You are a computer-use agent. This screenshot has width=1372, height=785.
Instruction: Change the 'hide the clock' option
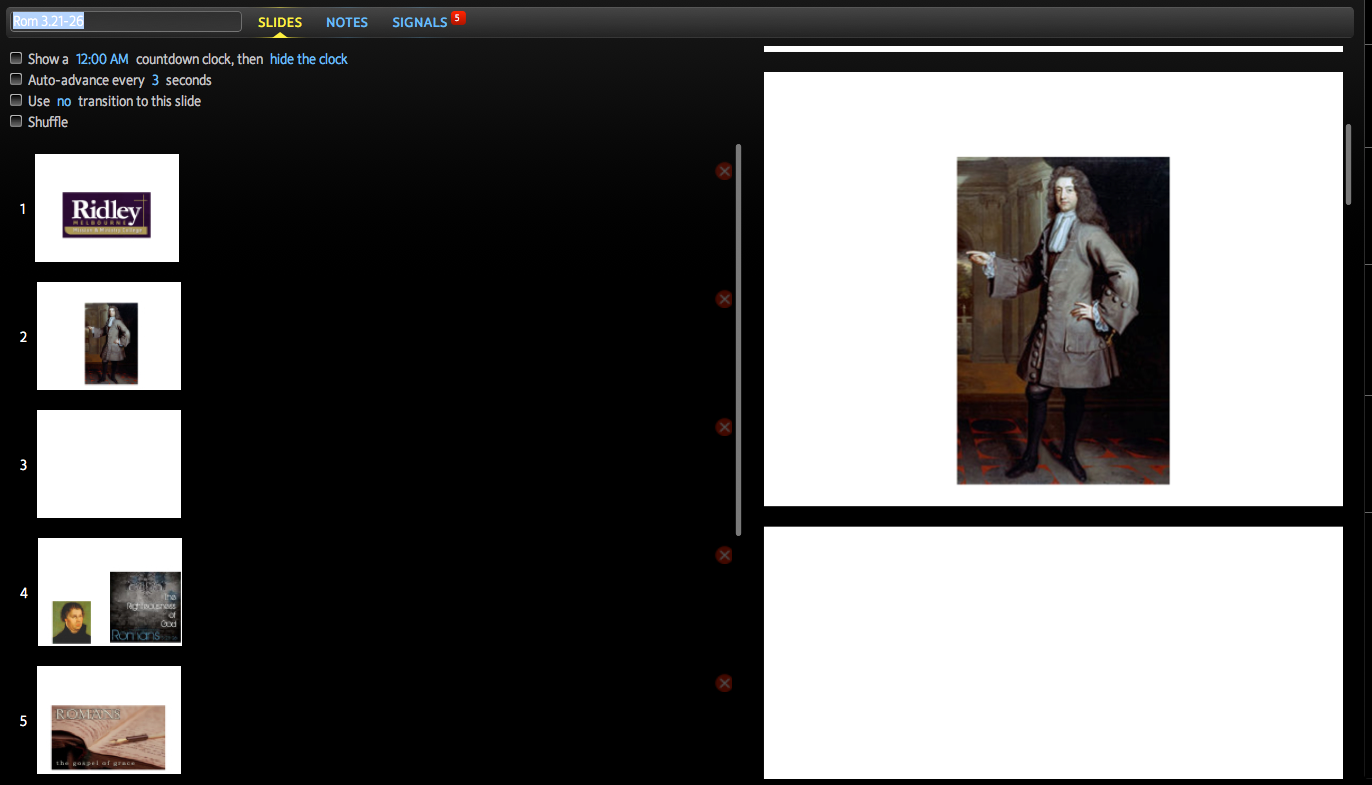309,59
